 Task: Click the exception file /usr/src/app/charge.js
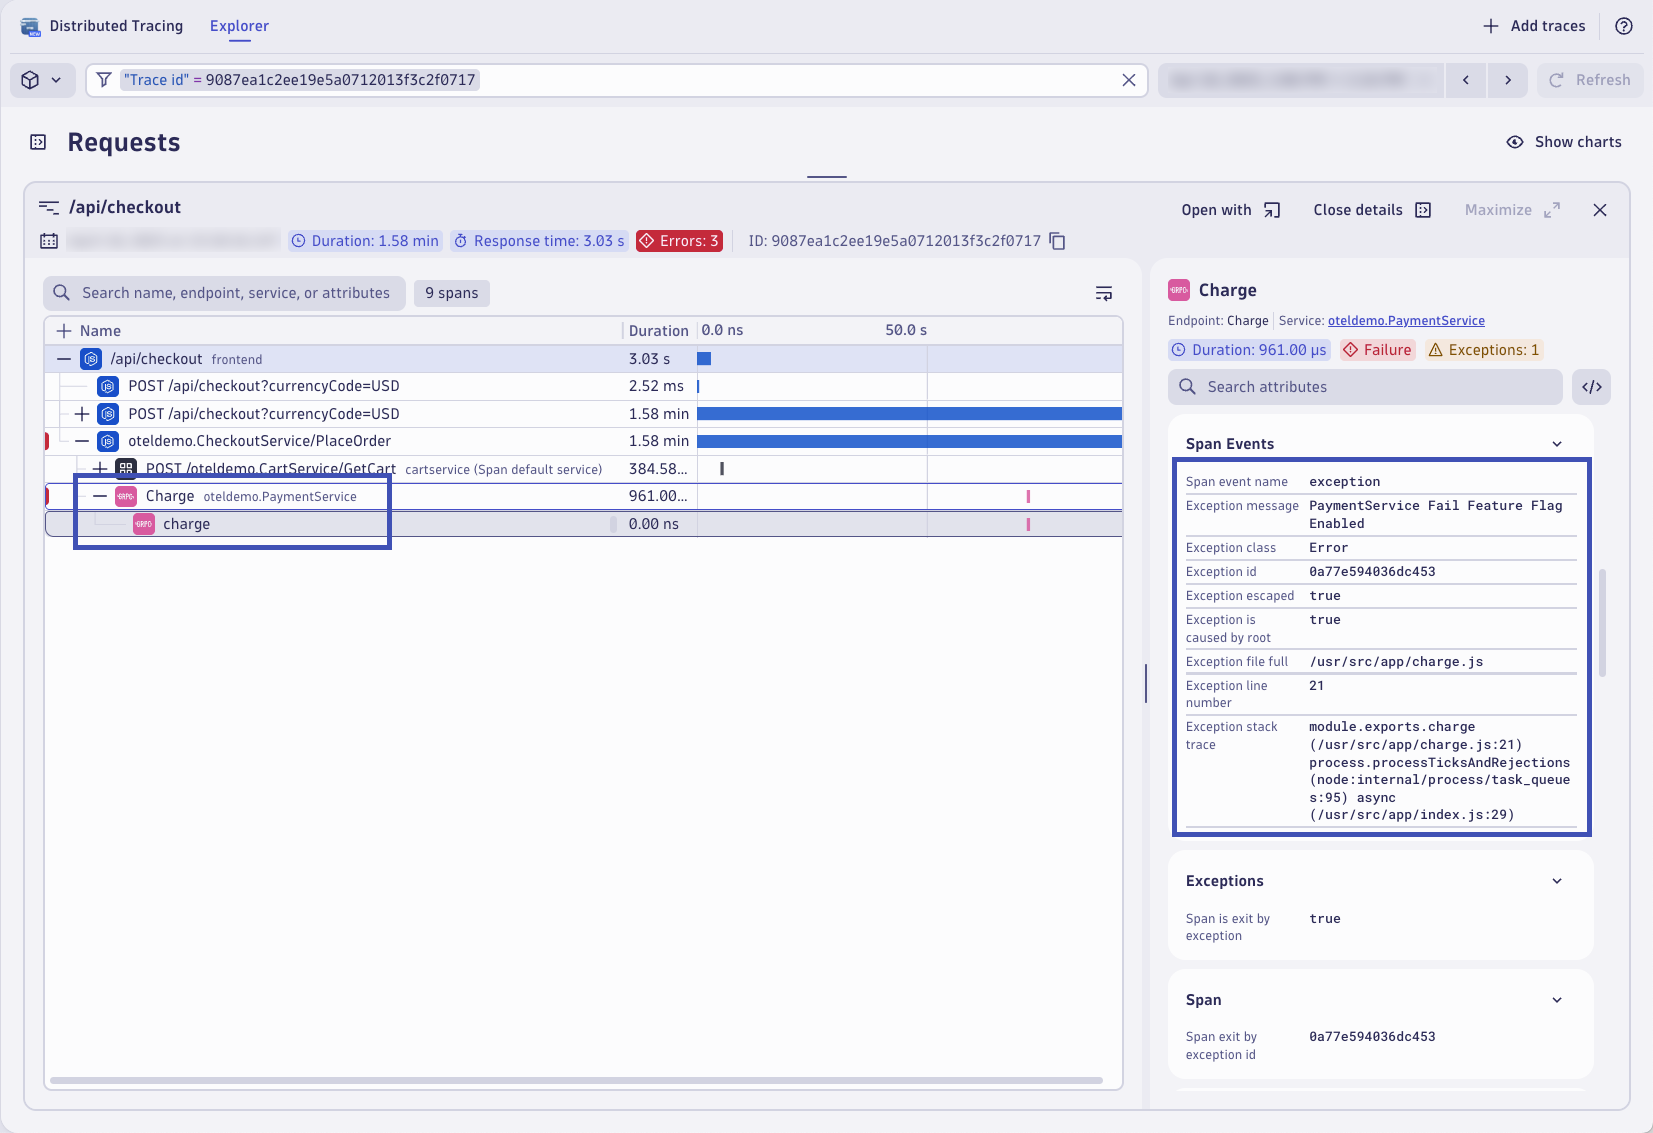pos(1396,662)
